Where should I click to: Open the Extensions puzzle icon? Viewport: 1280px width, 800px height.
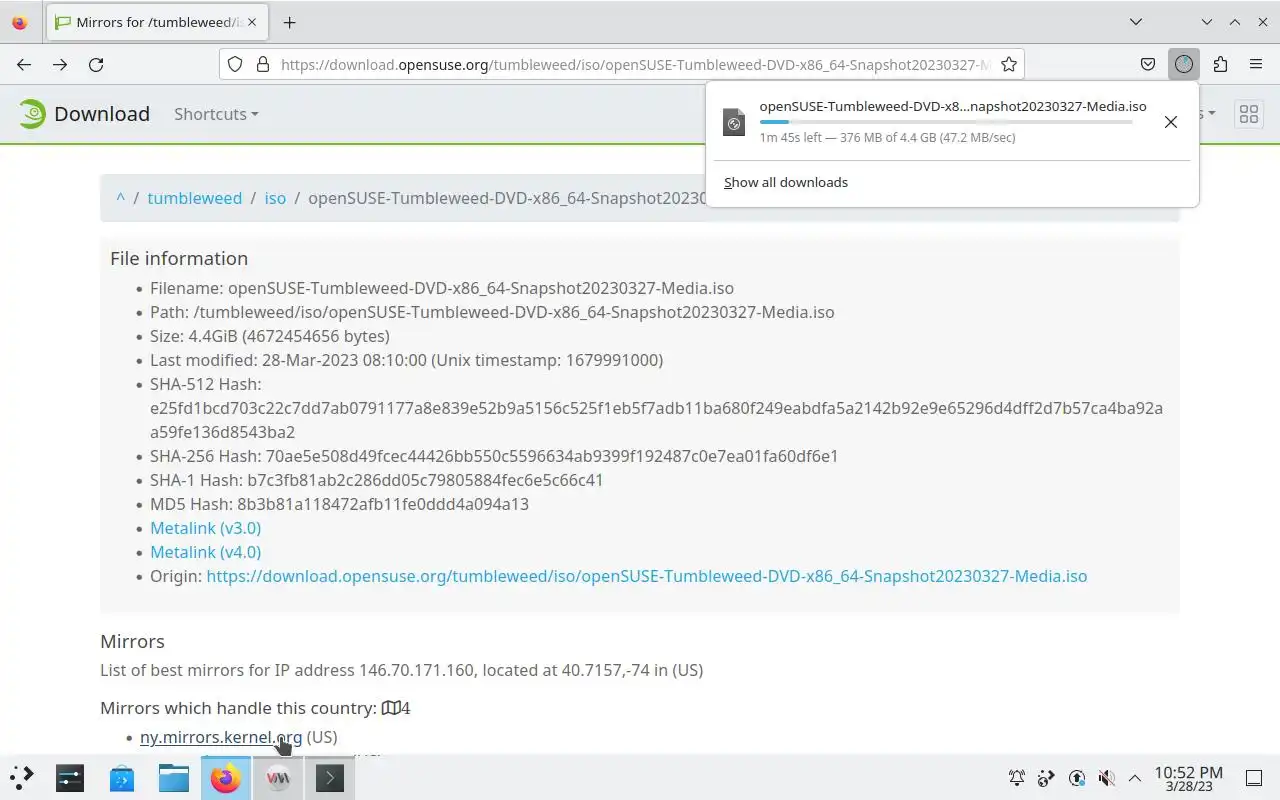tap(1220, 64)
